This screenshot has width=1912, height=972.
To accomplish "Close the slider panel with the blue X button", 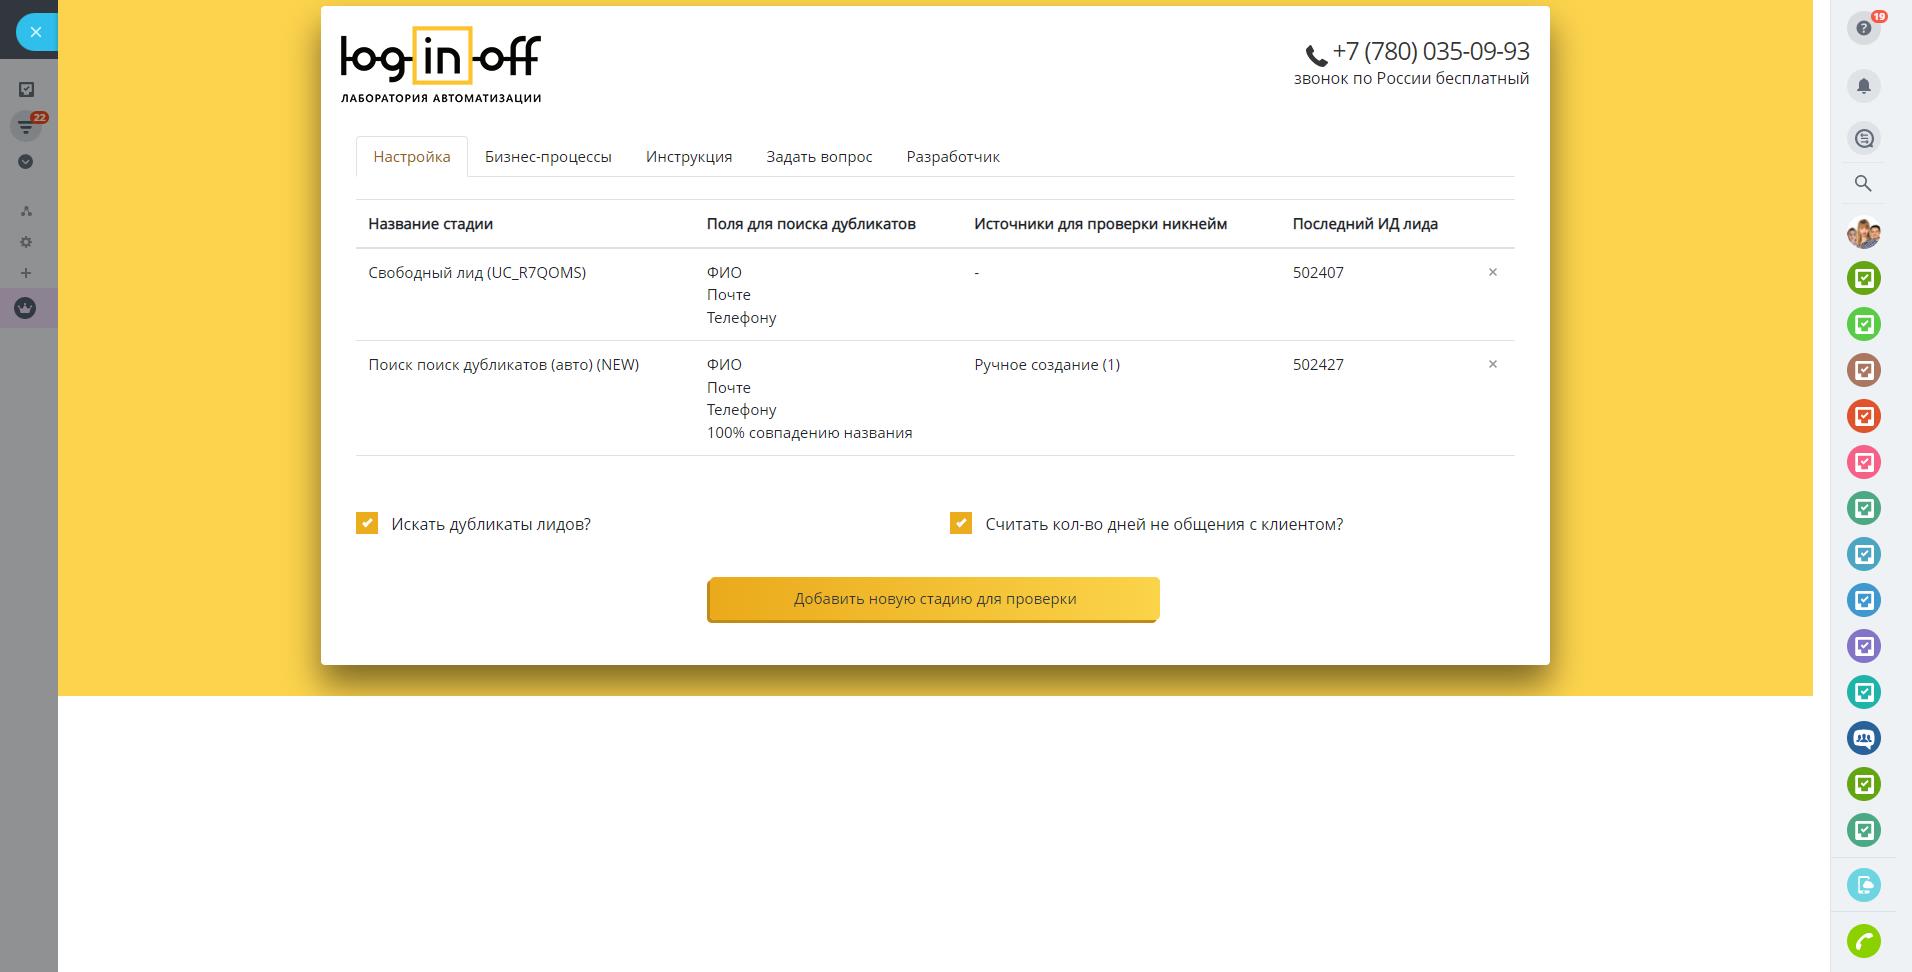I will pos(36,32).
